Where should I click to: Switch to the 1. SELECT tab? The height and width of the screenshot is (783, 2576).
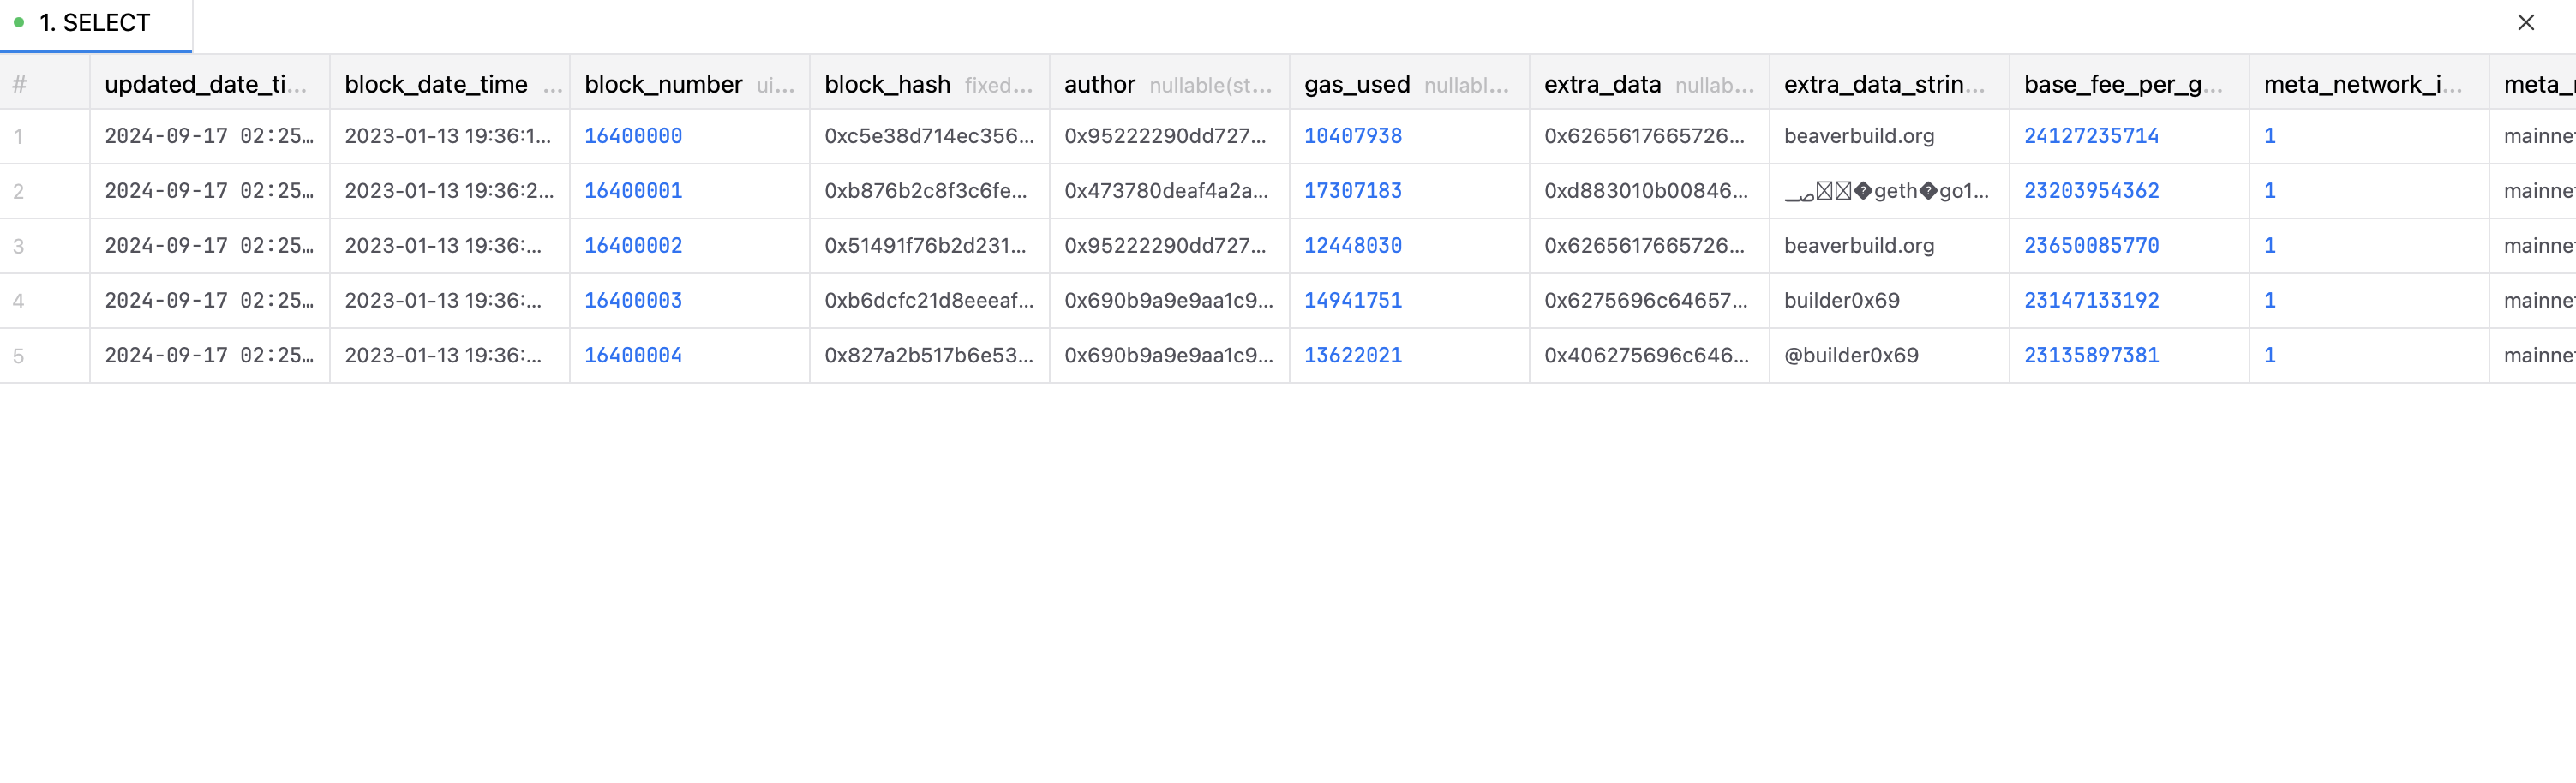(95, 23)
